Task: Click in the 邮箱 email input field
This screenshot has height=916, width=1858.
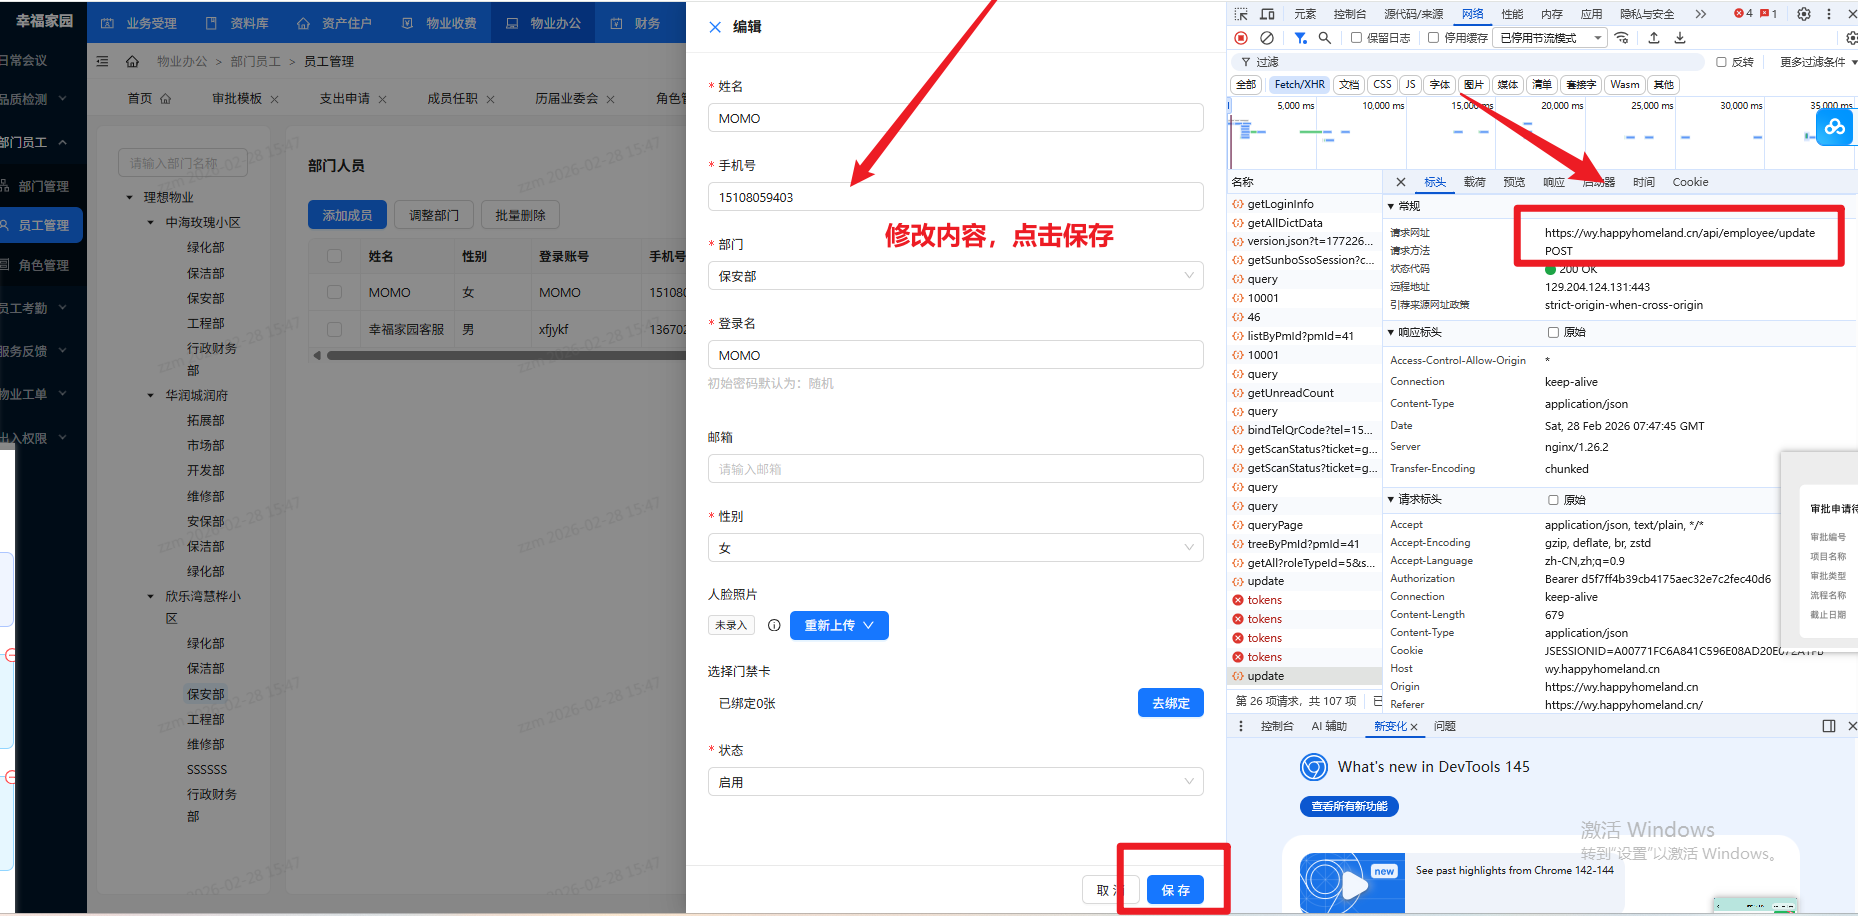Action: click(x=955, y=469)
